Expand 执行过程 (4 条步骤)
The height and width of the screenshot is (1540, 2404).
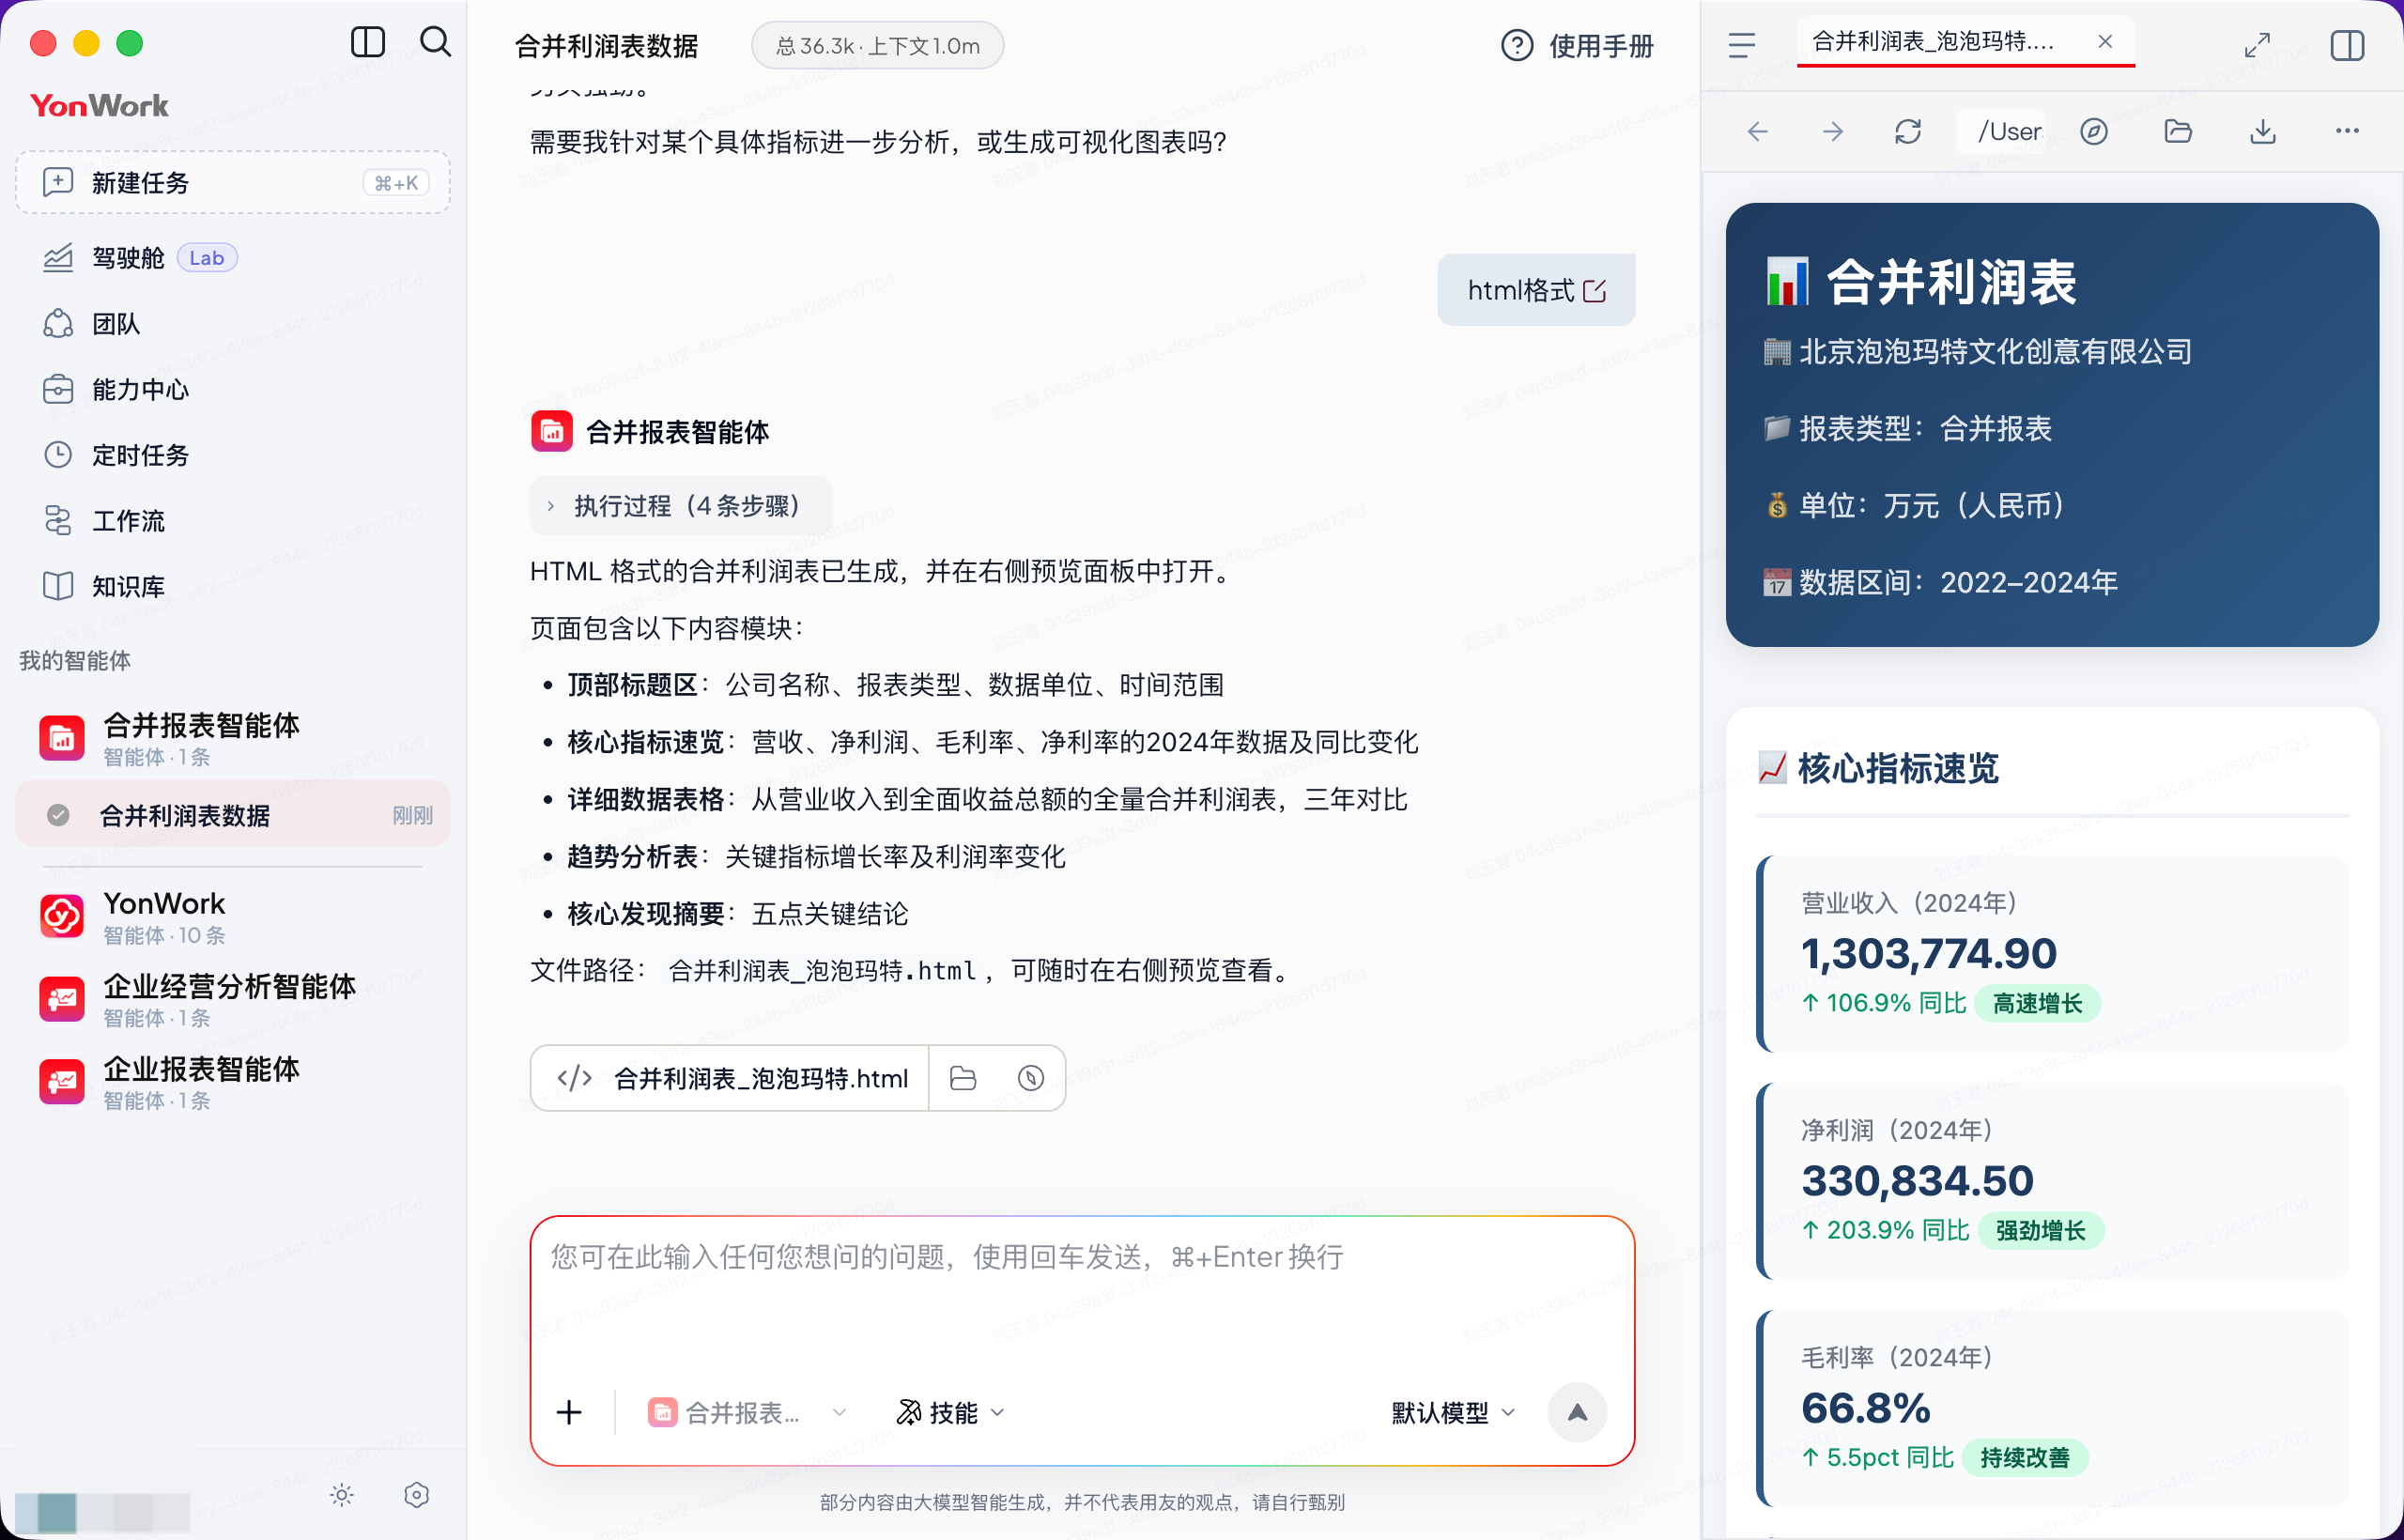tap(682, 505)
